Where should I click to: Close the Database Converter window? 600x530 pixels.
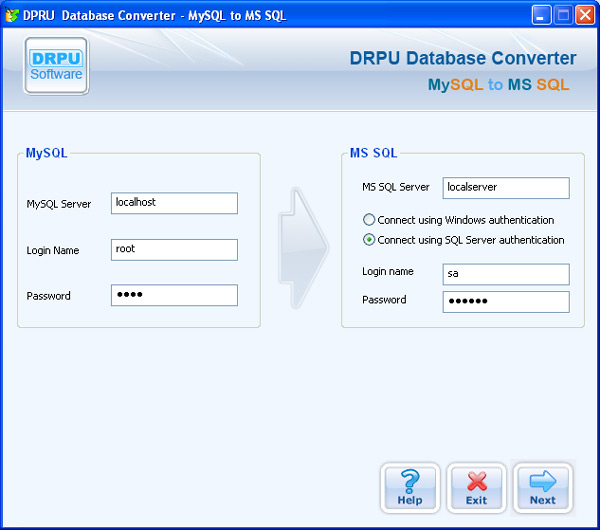coord(585,15)
